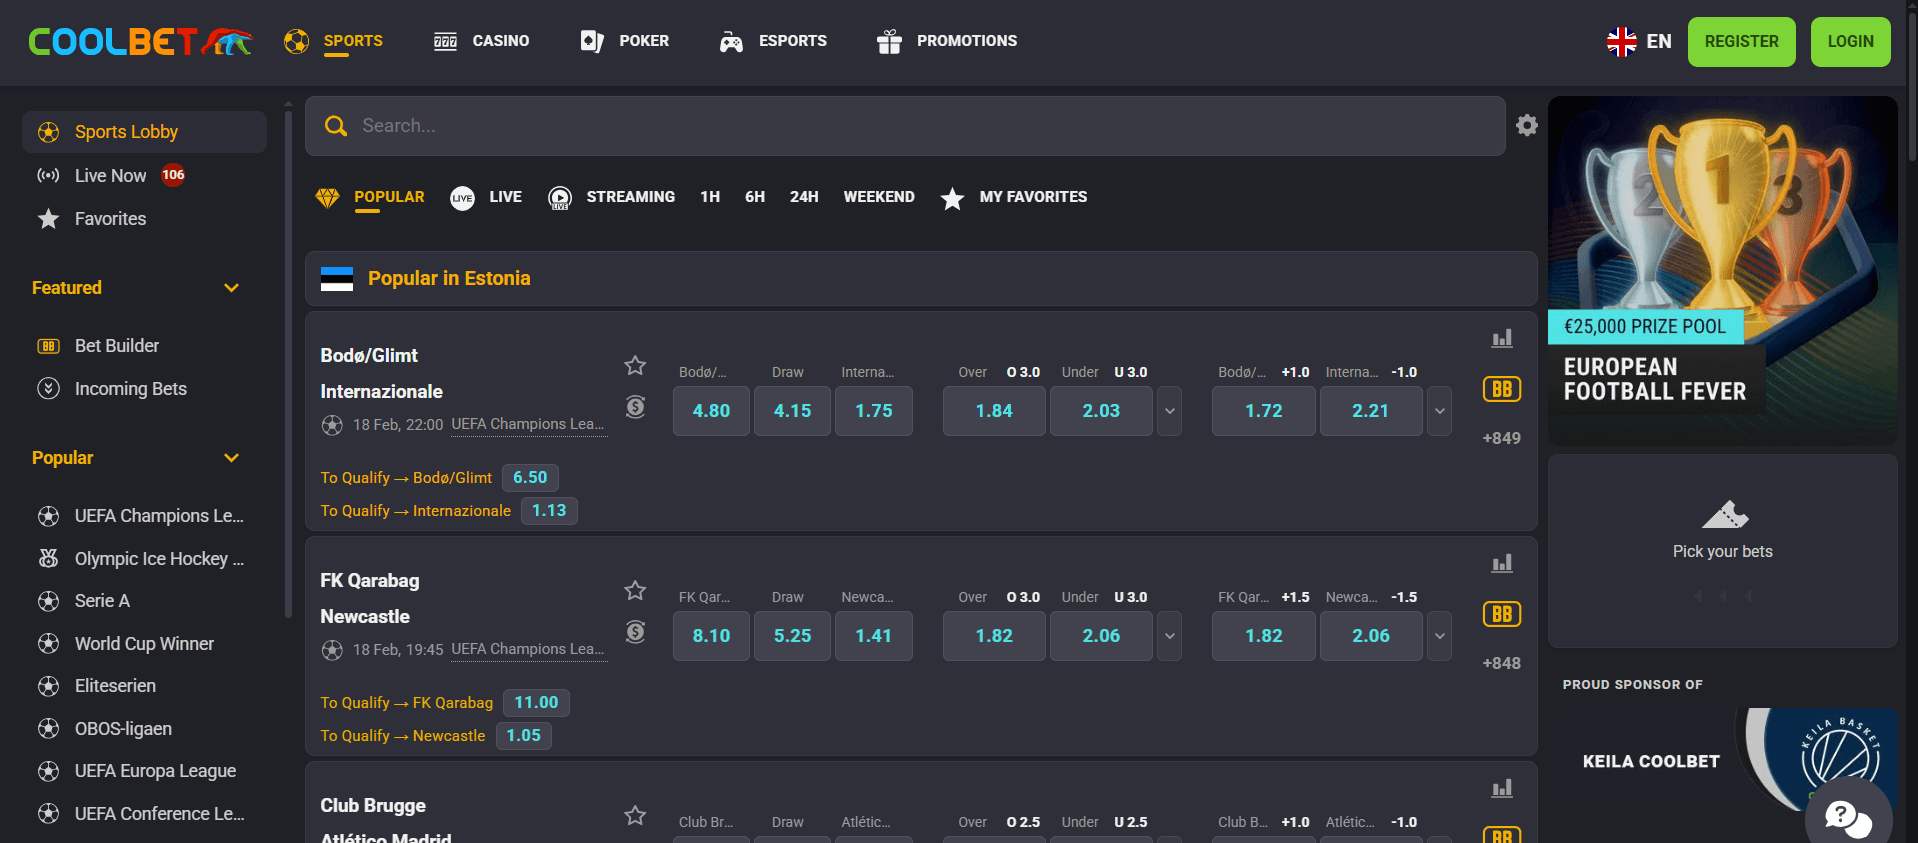This screenshot has height=843, width=1918.
Task: Click the Coolbet logo
Action: tap(140, 41)
